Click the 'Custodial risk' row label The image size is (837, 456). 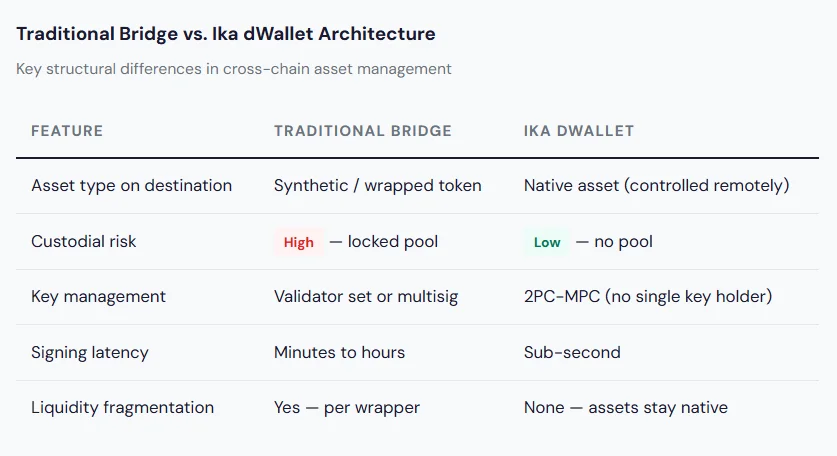(84, 241)
